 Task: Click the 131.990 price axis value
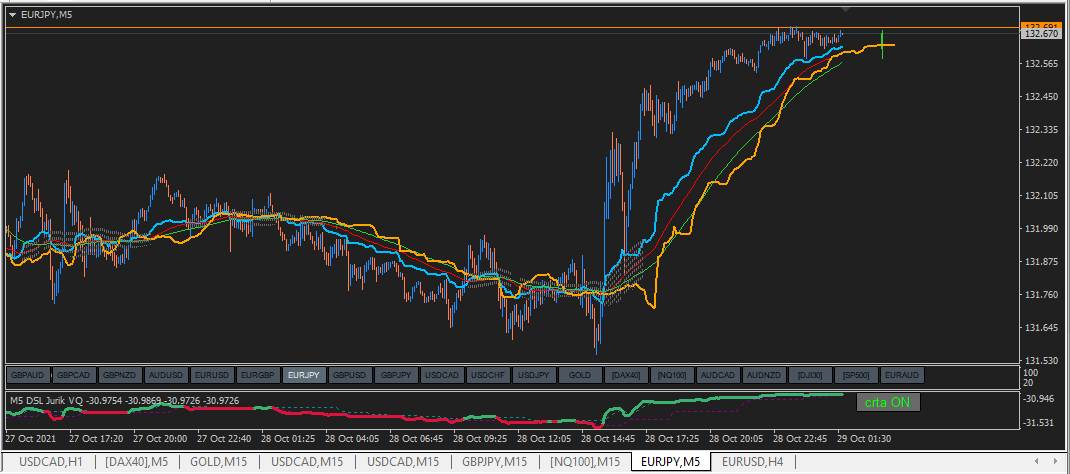(x=1041, y=229)
